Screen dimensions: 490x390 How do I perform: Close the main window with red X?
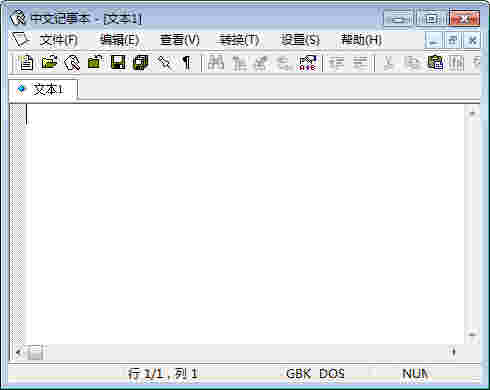click(464, 18)
